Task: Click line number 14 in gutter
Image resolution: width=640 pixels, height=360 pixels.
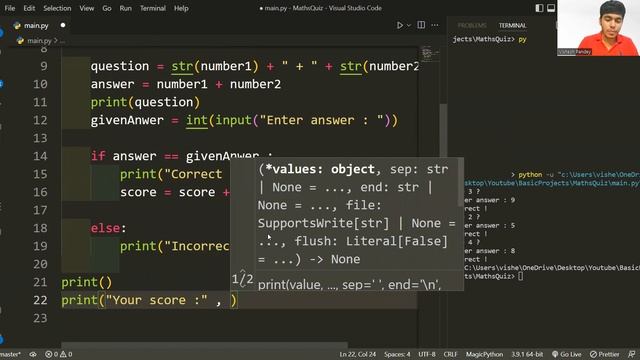Action: click(40, 156)
